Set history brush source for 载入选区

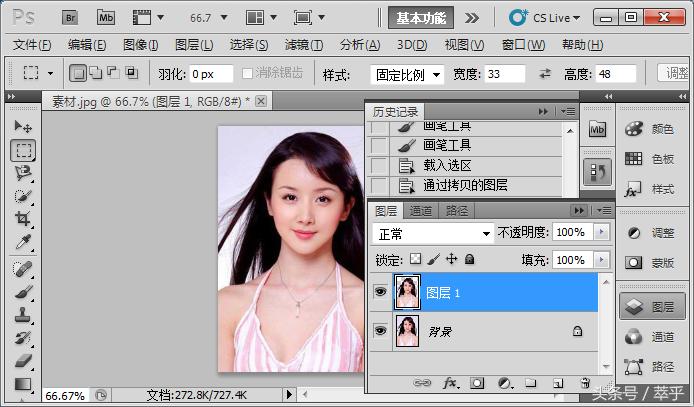378,165
